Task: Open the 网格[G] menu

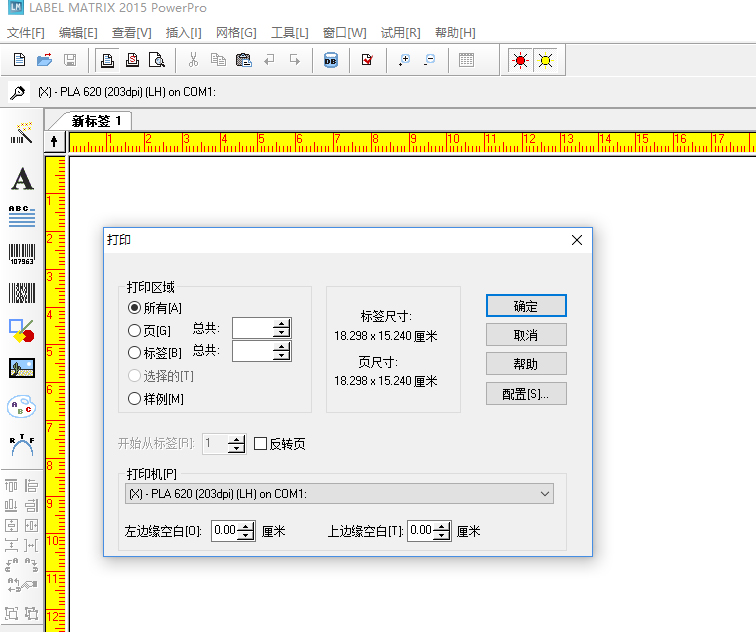Action: coord(236,33)
